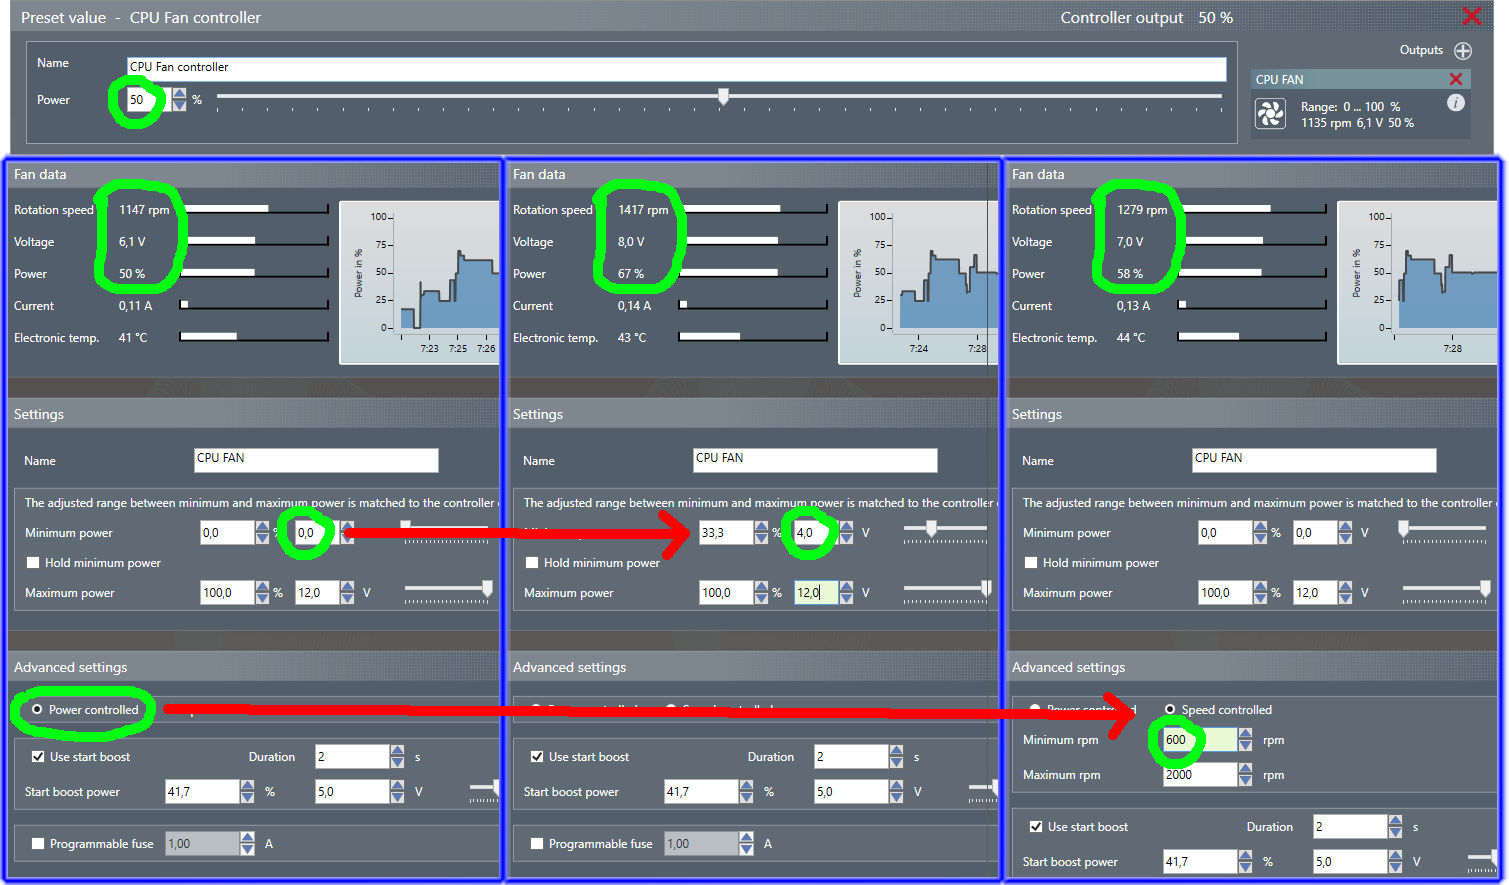This screenshot has width=1509, height=885.
Task: Close the Preset value window red X
Action: pos(1472,16)
